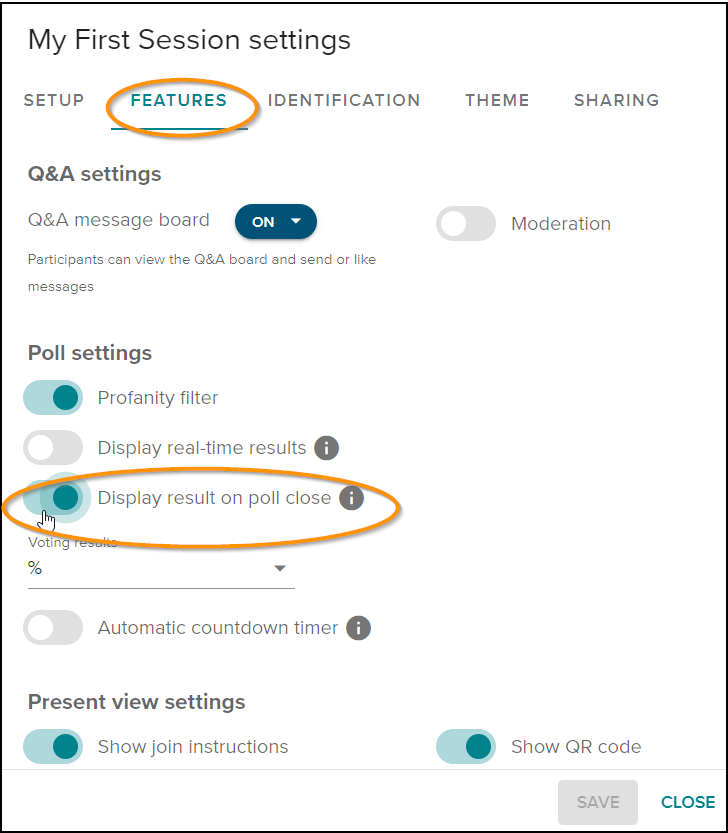Click the Save button

[x=598, y=802]
